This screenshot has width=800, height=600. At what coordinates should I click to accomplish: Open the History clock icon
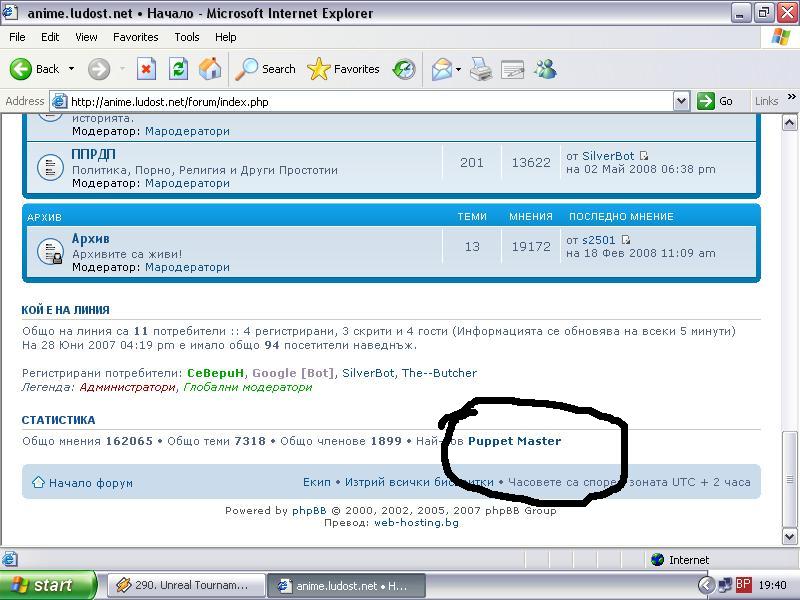click(404, 69)
